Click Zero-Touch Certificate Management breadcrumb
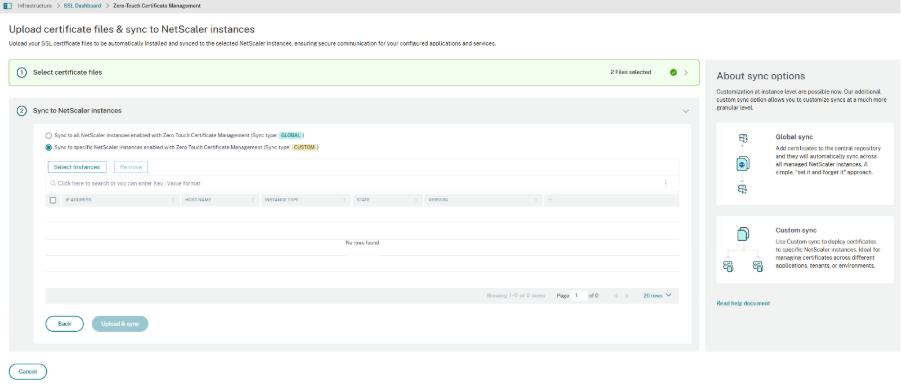This screenshot has width=901, height=388. click(x=157, y=6)
